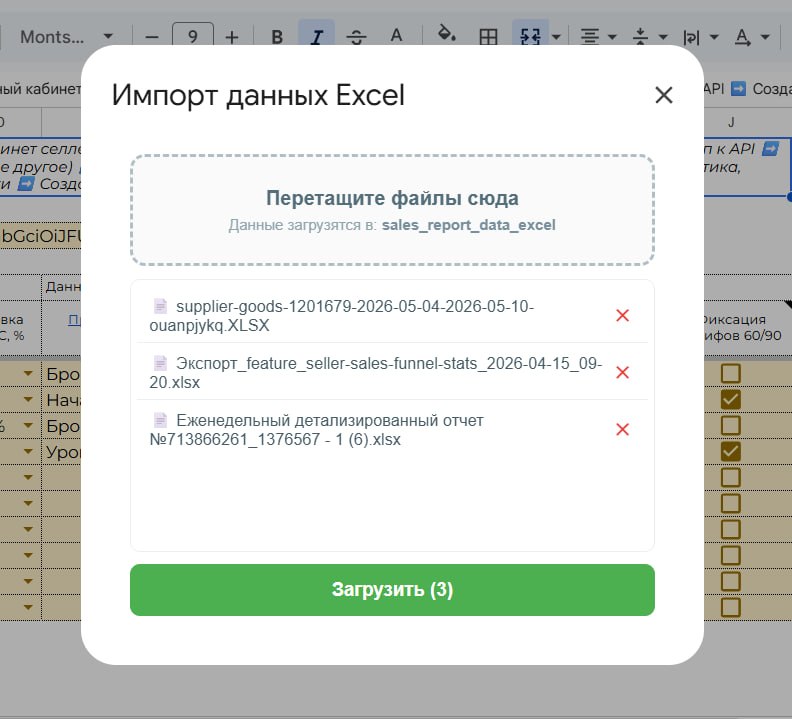
Task: Close the Импорт данных Excel dialog
Action: tap(663, 95)
